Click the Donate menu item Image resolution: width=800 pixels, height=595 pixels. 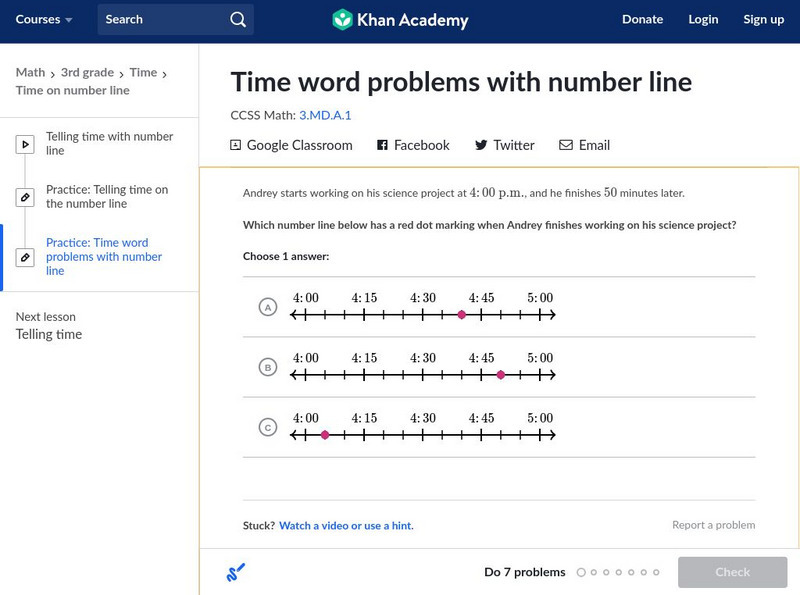pos(642,19)
